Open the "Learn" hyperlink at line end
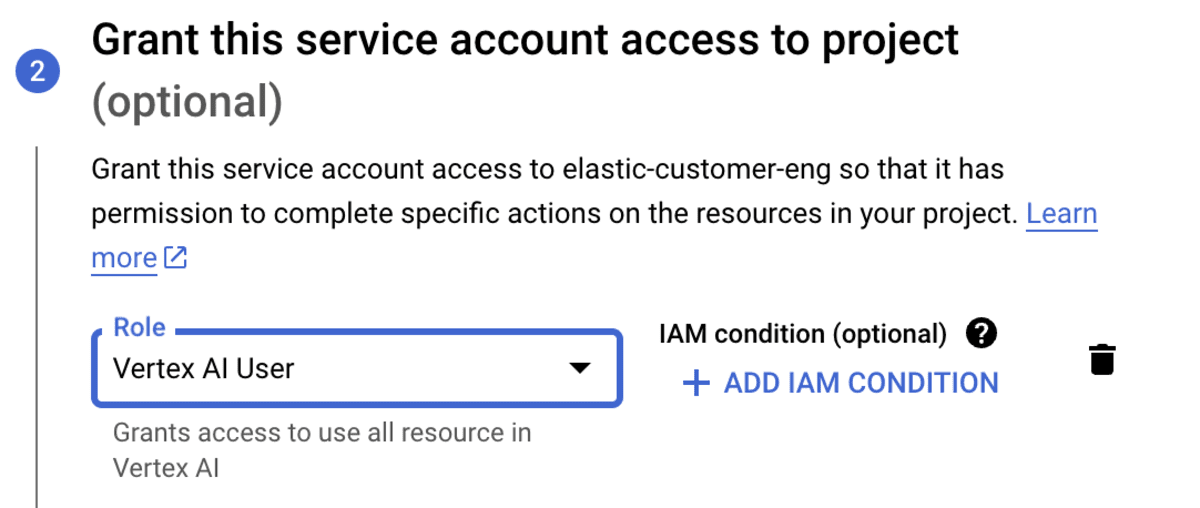The width and height of the screenshot is (1200, 508). point(1061,213)
